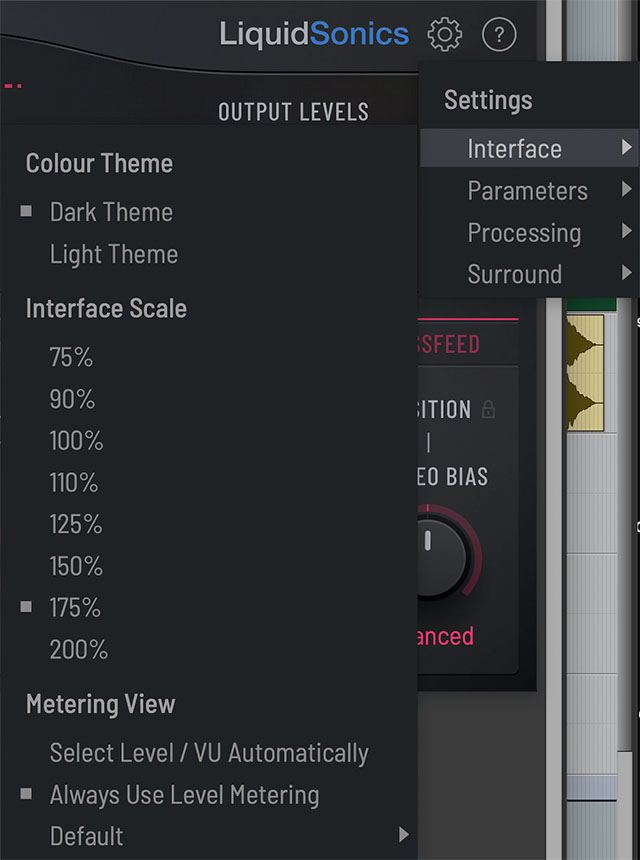This screenshot has width=640, height=860.
Task: Set interface scale to 100%
Action: (77, 440)
